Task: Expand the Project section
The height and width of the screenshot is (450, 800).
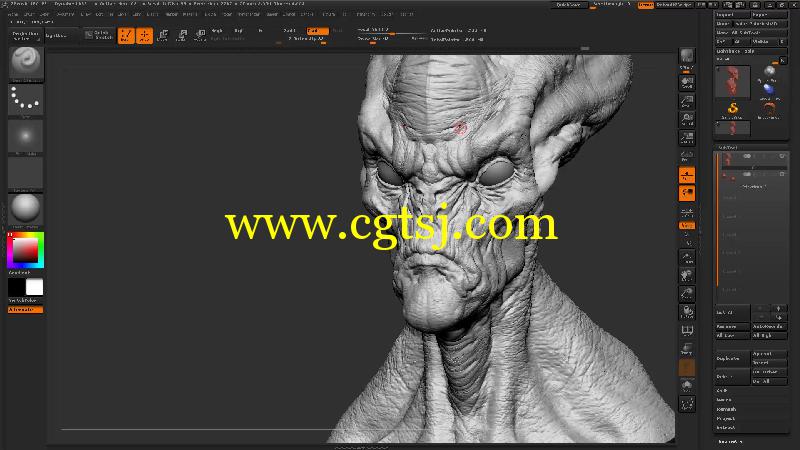Action: pyautogui.click(x=726, y=418)
